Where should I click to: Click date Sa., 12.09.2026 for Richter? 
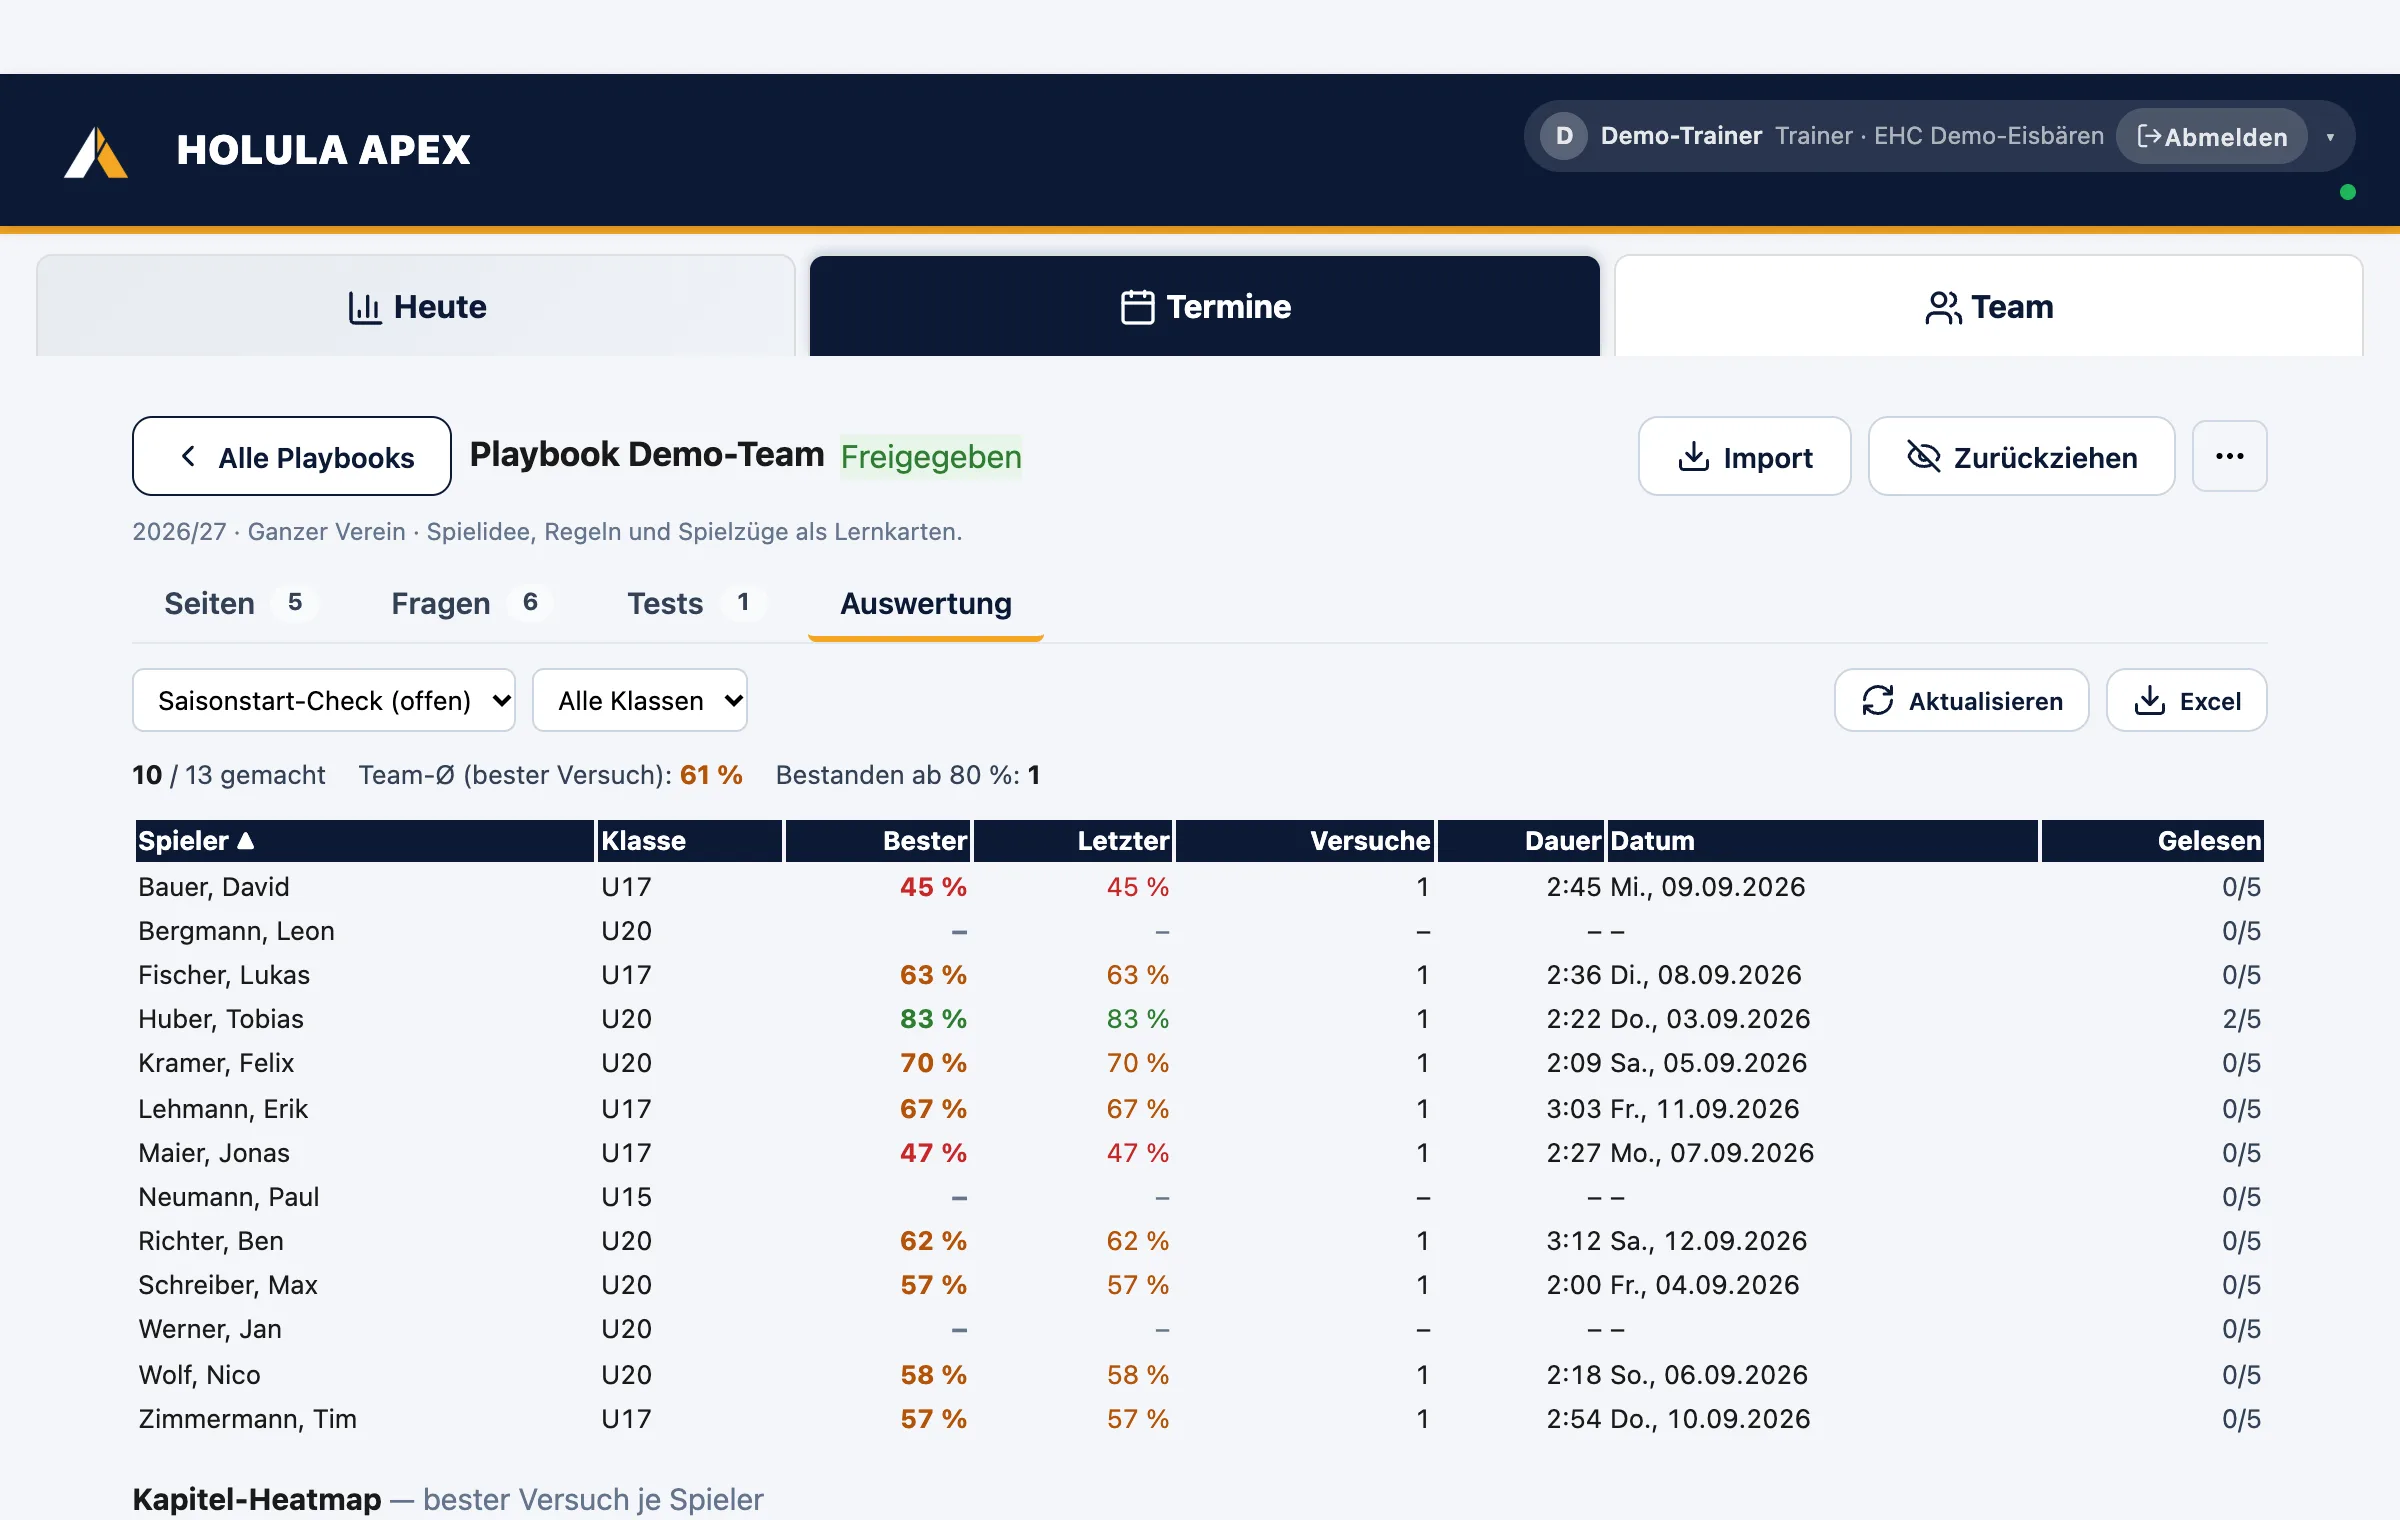[x=1709, y=1241]
